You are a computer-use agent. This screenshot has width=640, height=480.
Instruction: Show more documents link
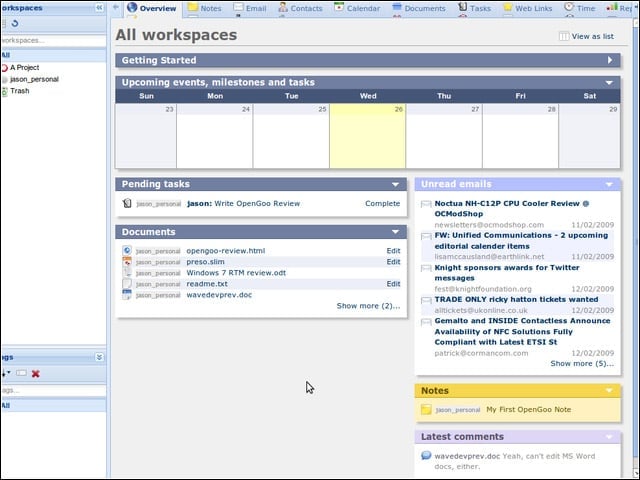click(x=368, y=306)
